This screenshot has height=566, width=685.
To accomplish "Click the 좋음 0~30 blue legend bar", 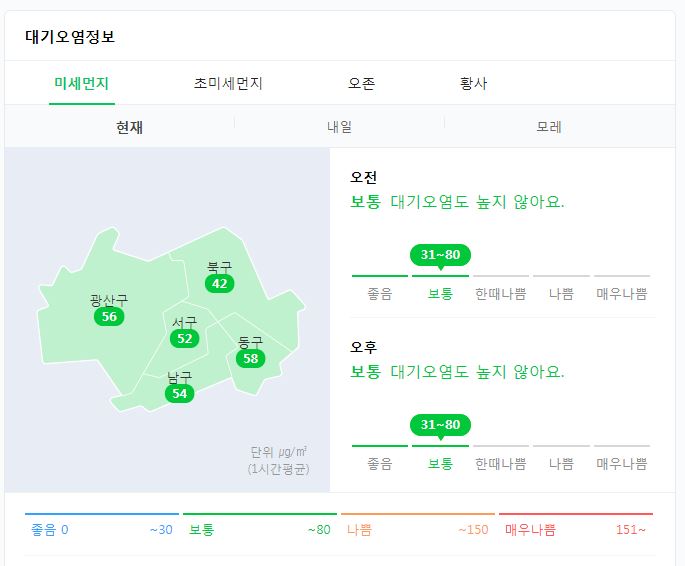I will [102, 526].
